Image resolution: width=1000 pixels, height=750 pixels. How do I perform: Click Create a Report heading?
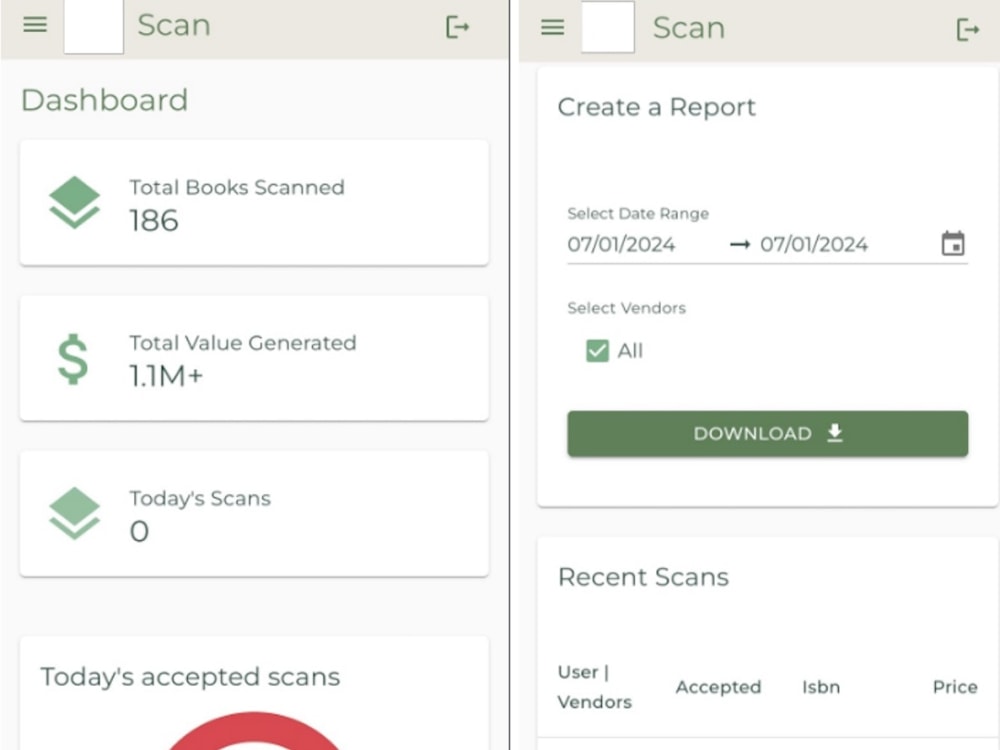pyautogui.click(x=656, y=107)
